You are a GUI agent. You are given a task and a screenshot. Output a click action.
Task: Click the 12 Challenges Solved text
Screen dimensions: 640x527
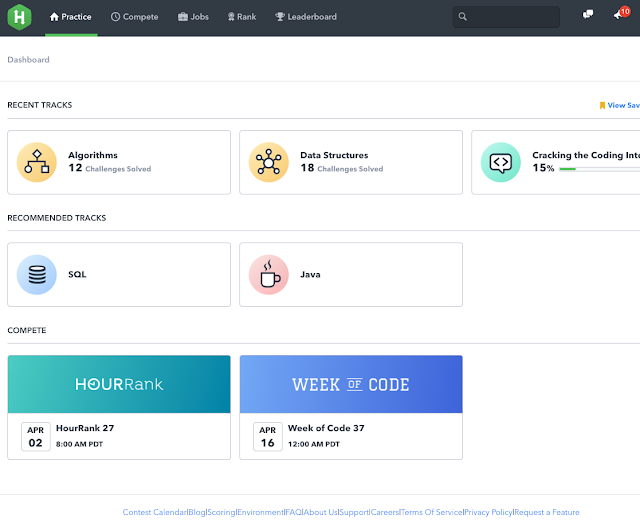(x=110, y=168)
